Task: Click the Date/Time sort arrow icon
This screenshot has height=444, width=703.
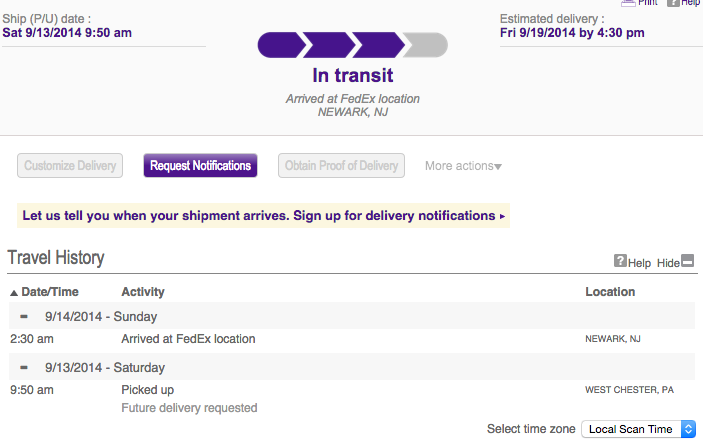Action: tap(14, 293)
